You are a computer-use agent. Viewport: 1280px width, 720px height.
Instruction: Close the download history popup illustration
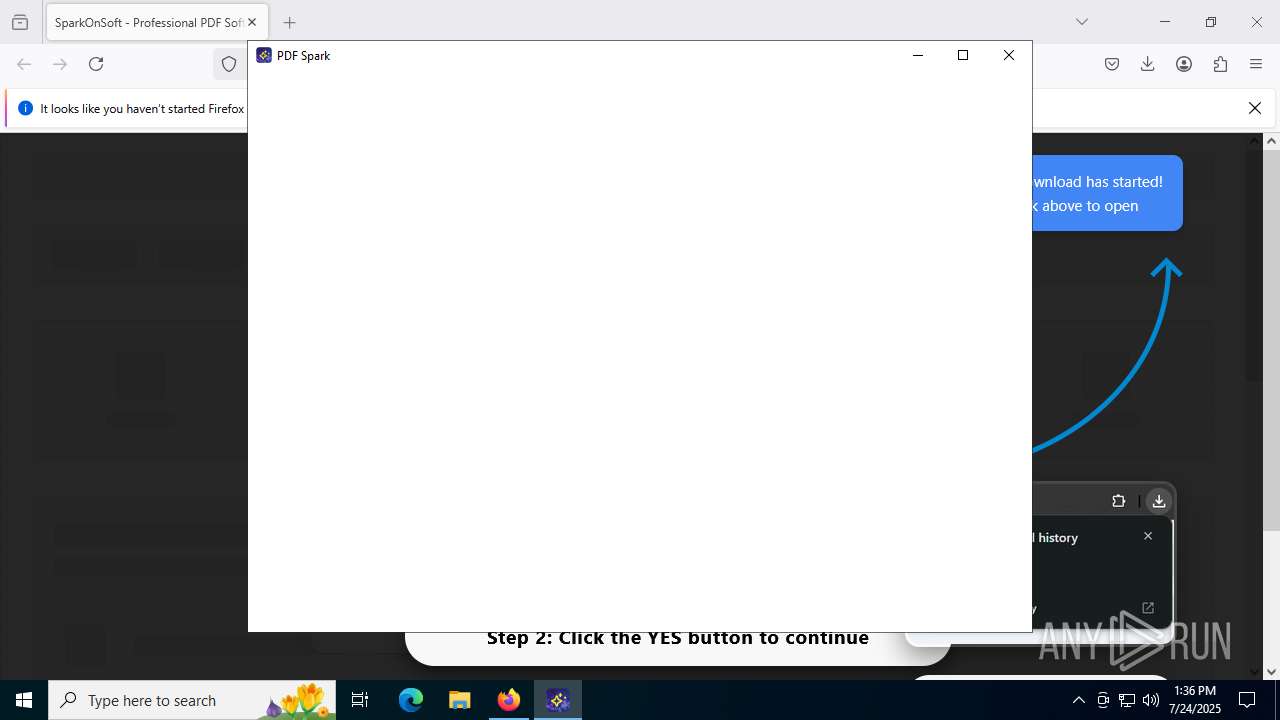(1148, 536)
